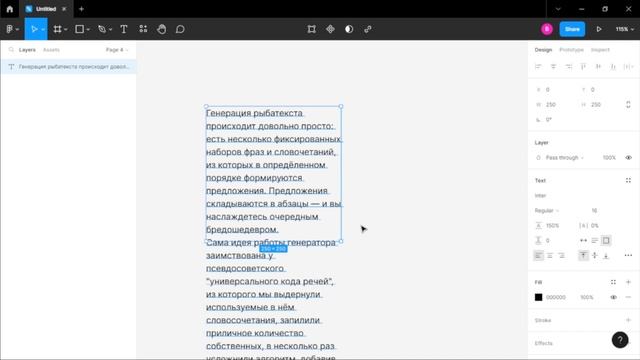Set text align center

point(550,256)
